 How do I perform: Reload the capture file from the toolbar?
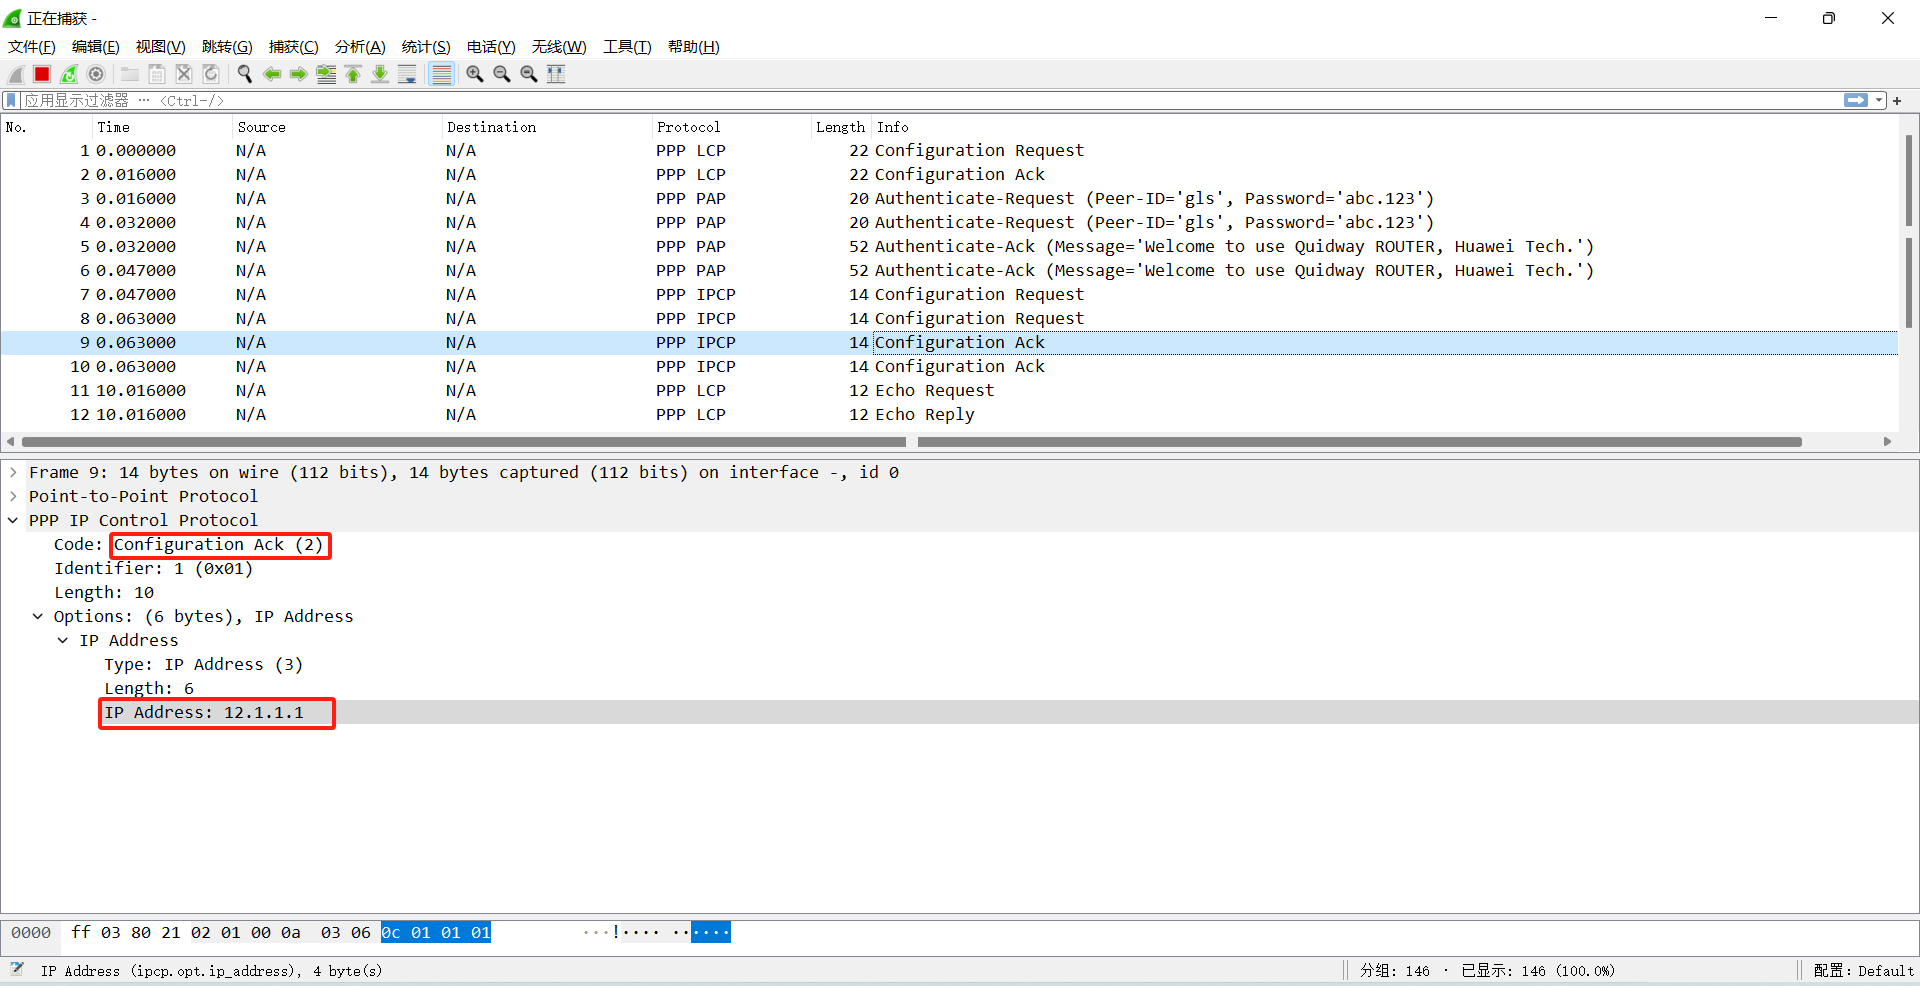tap(211, 74)
